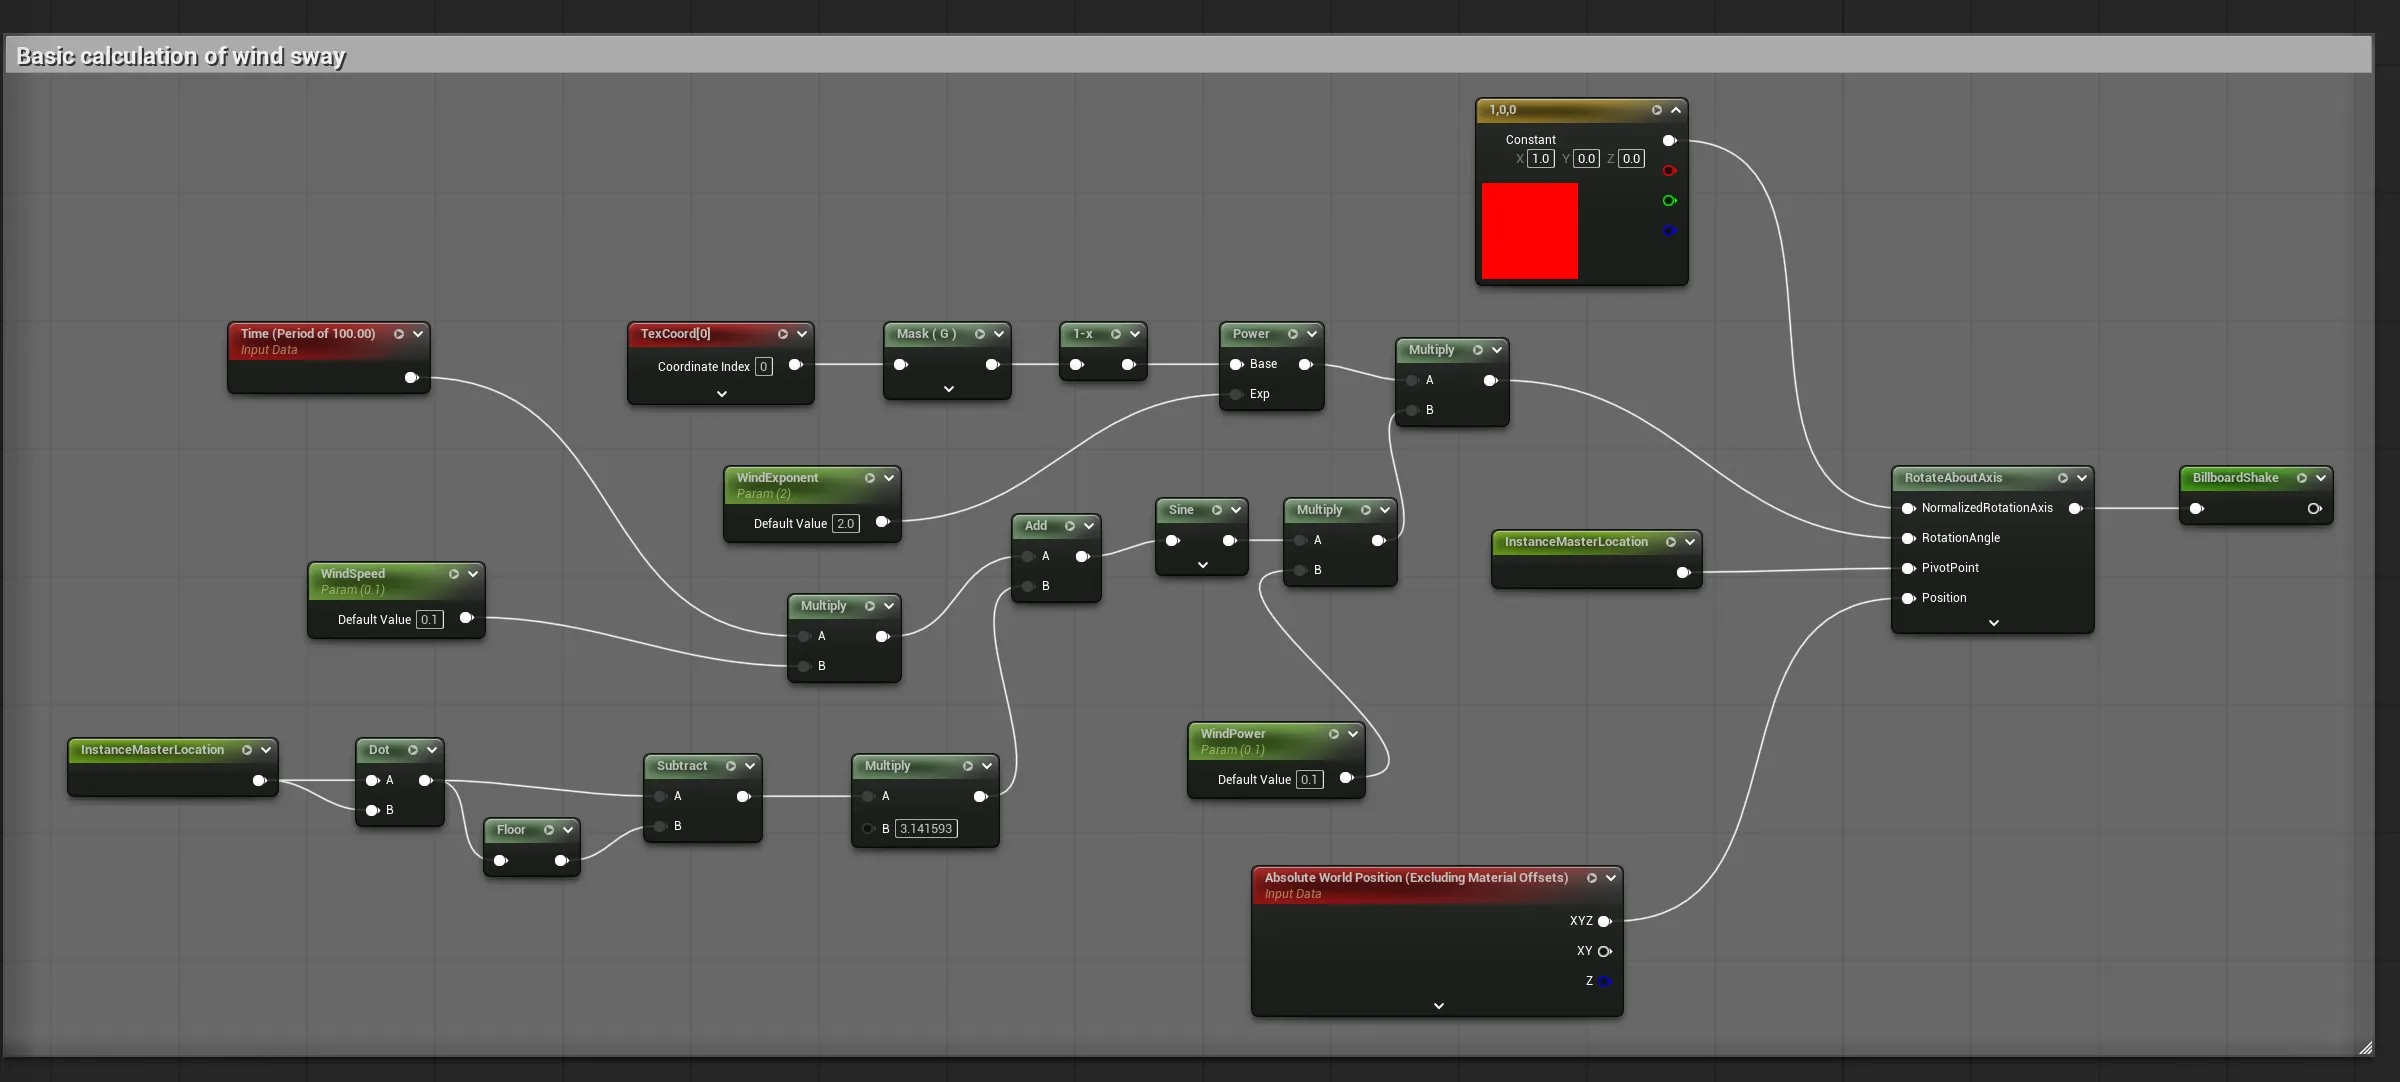Click the Multiply B value field 3.141593

click(925, 829)
